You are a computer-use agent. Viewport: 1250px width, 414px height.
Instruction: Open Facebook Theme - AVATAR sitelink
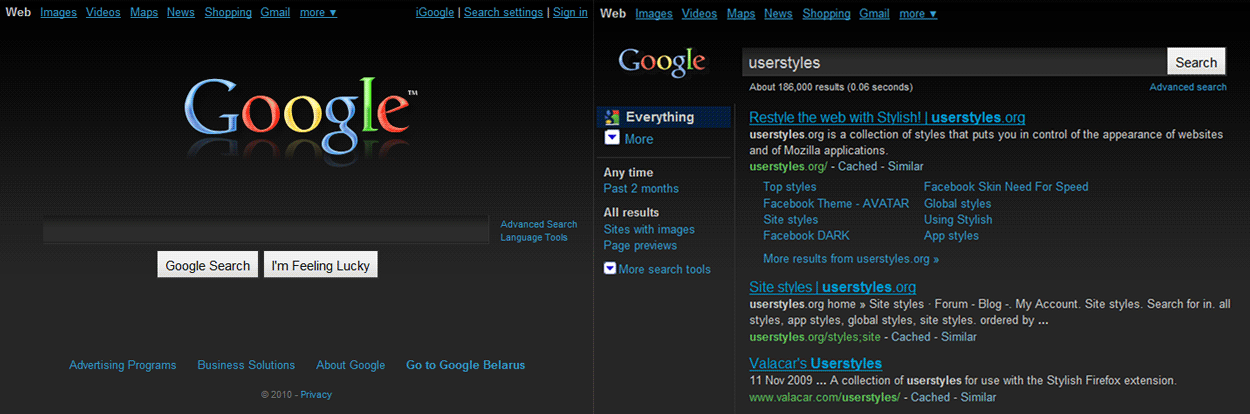pos(836,203)
